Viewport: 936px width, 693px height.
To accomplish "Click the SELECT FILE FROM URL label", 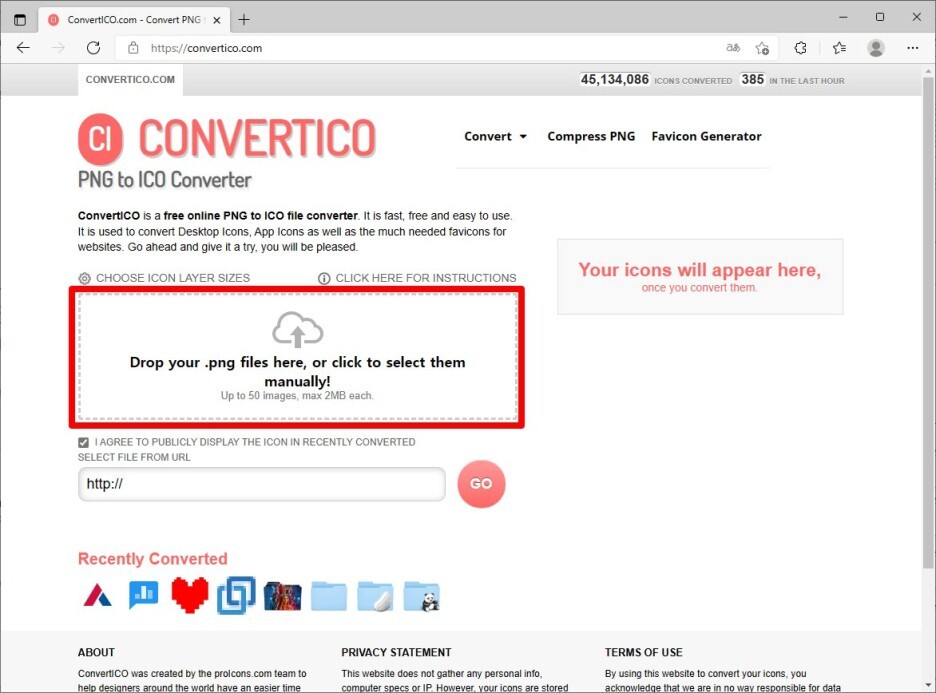I will [134, 457].
